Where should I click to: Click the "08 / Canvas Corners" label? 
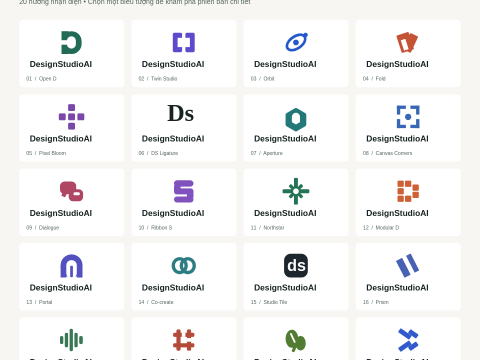pyautogui.click(x=388, y=153)
